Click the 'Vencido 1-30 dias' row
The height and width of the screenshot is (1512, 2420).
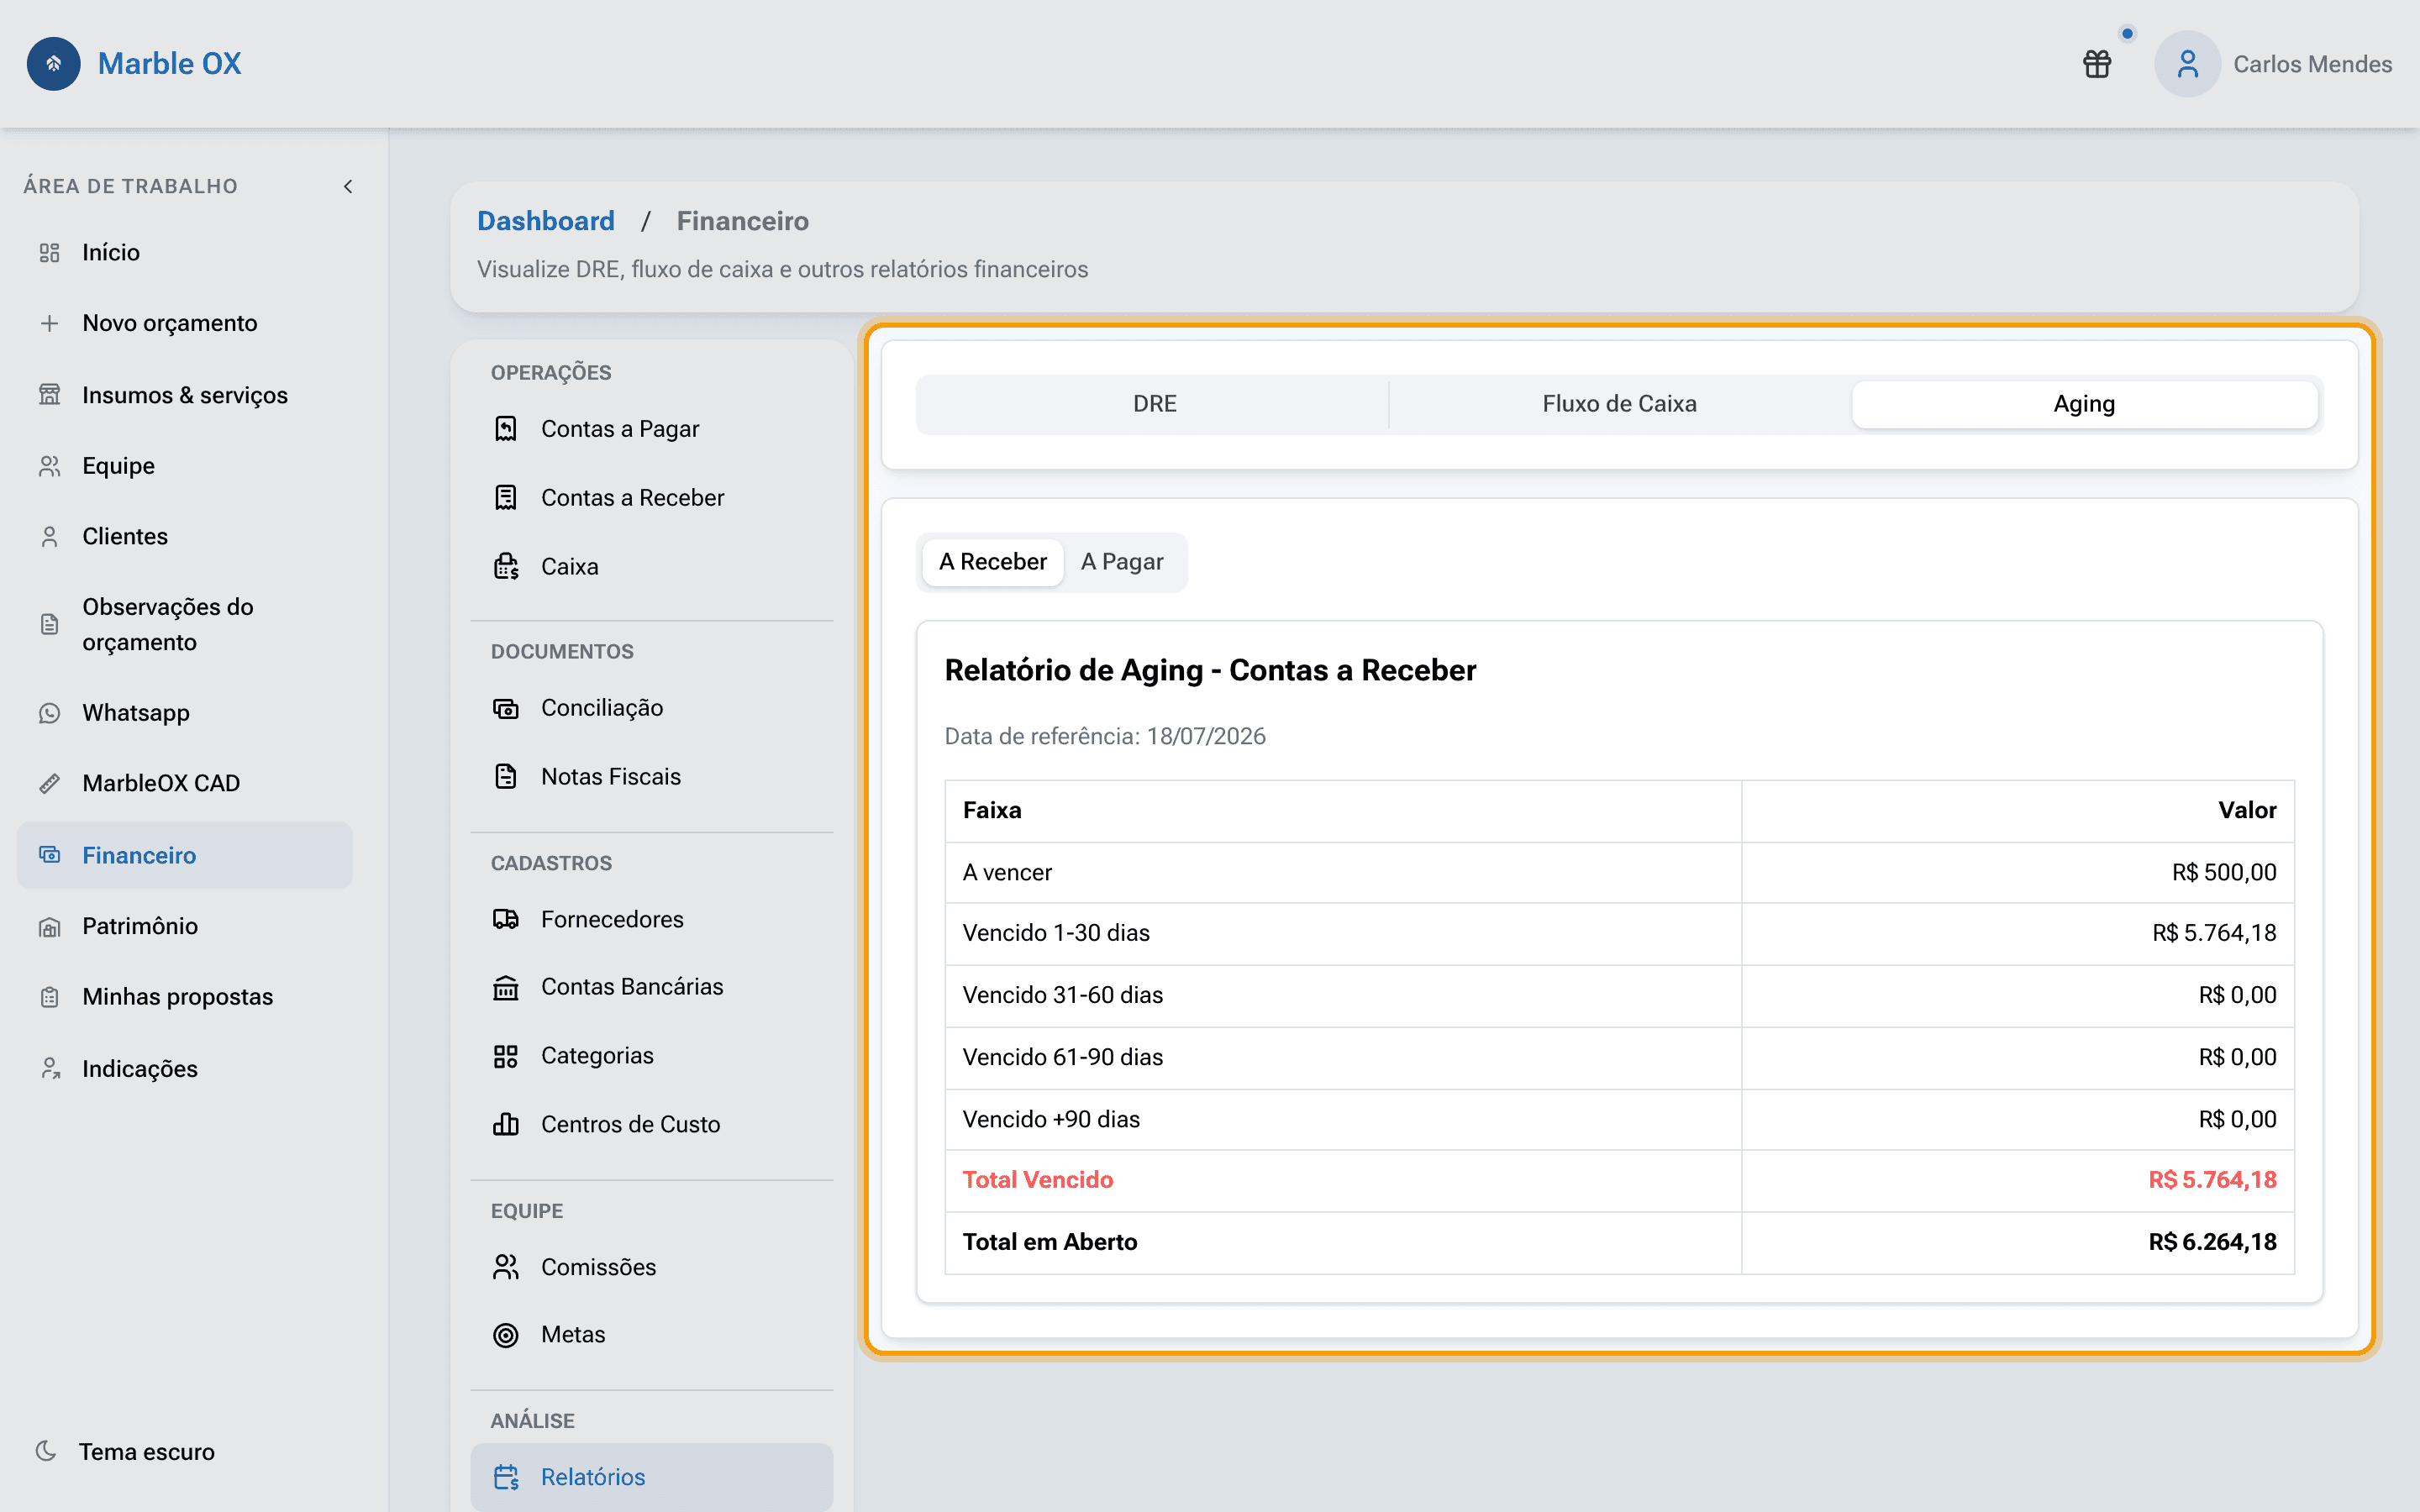click(x=1619, y=934)
